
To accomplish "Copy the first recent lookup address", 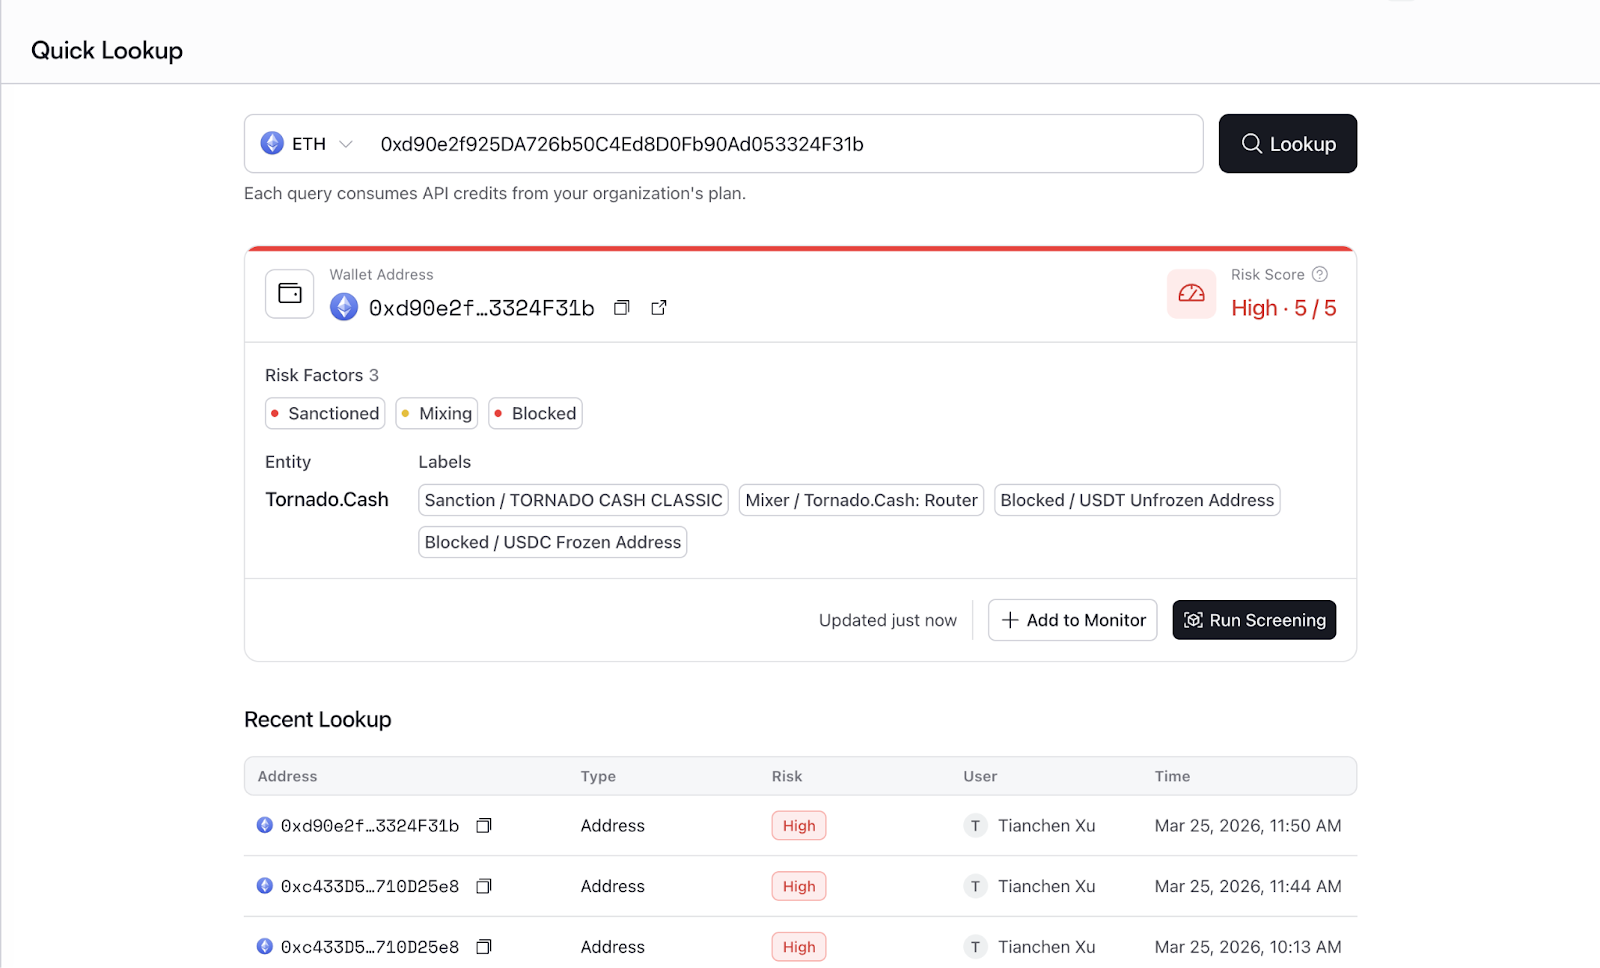I will 484,825.
